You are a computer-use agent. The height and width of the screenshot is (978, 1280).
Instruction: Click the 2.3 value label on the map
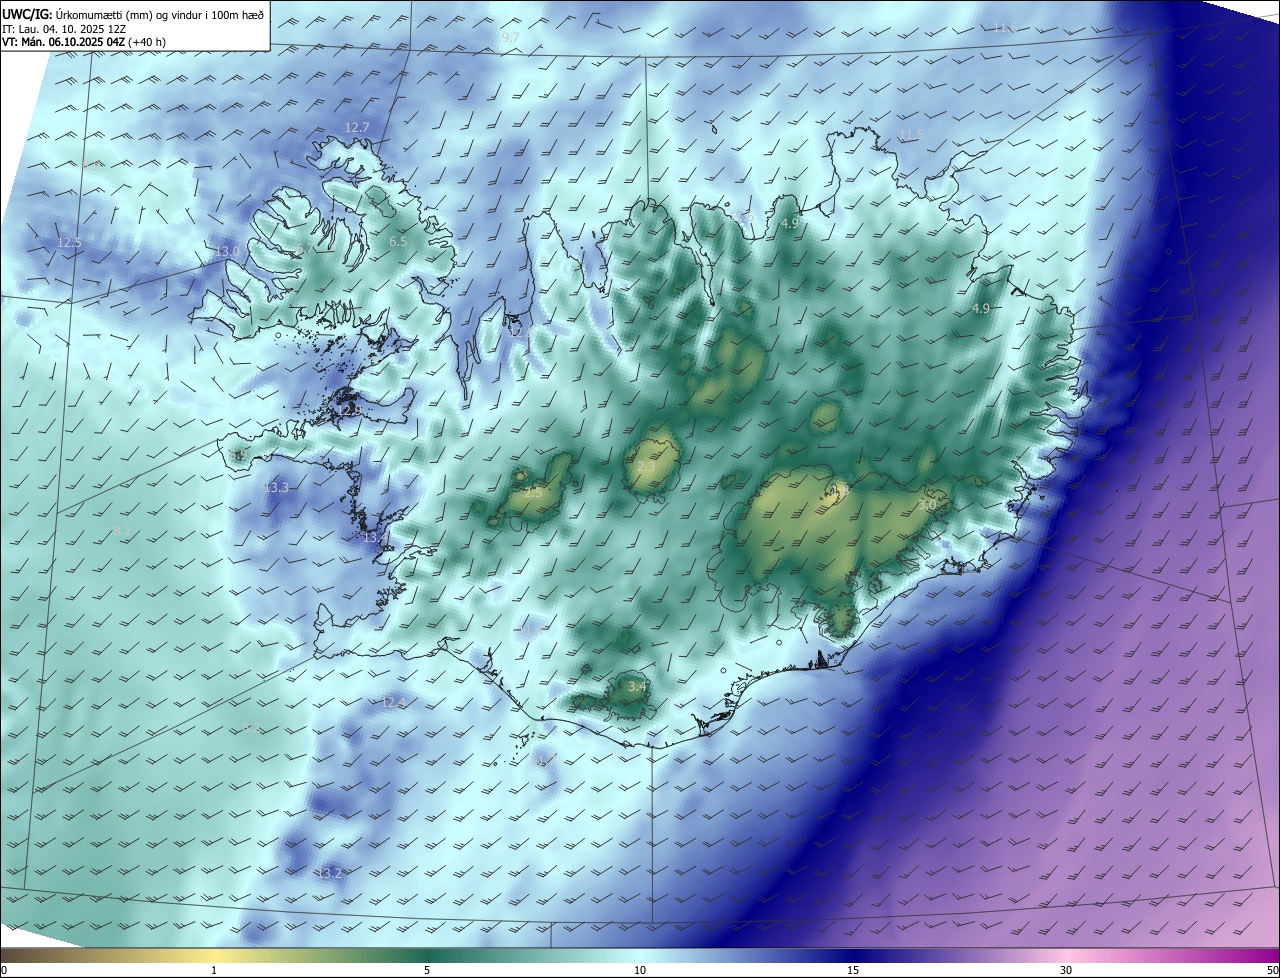click(646, 467)
